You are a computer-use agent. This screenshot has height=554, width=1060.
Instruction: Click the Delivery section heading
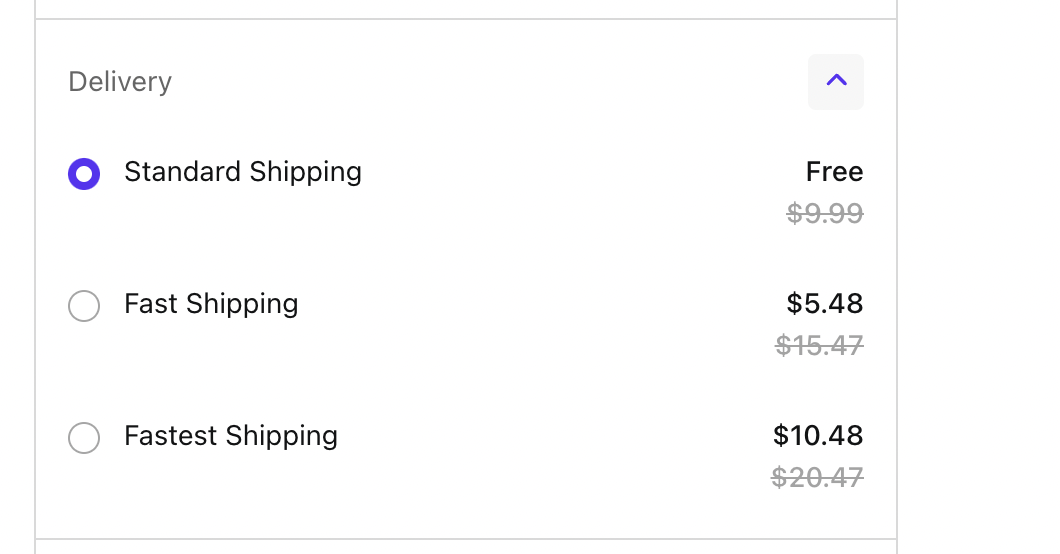pyautogui.click(x=120, y=82)
